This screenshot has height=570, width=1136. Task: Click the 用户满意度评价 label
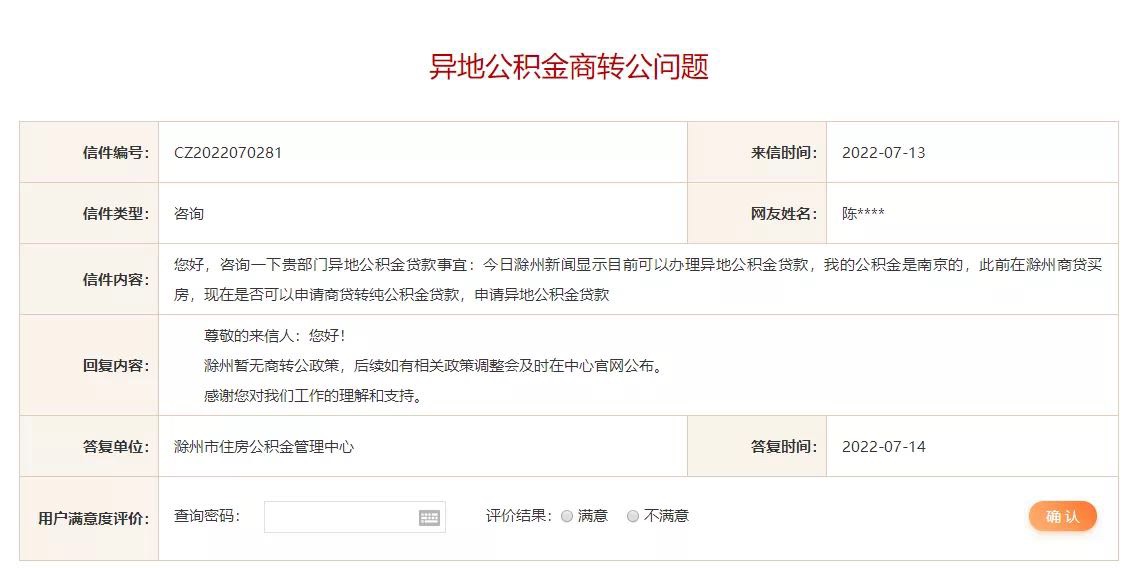[93, 519]
